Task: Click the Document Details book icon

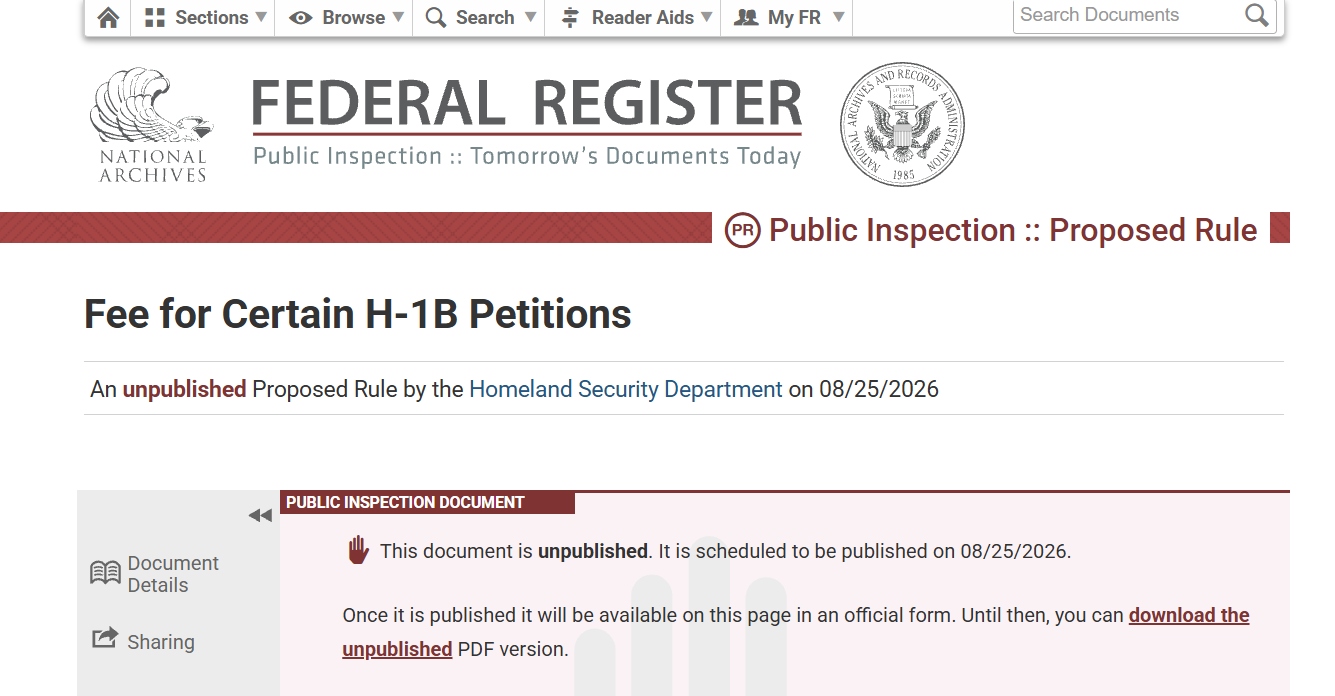Action: coord(105,574)
